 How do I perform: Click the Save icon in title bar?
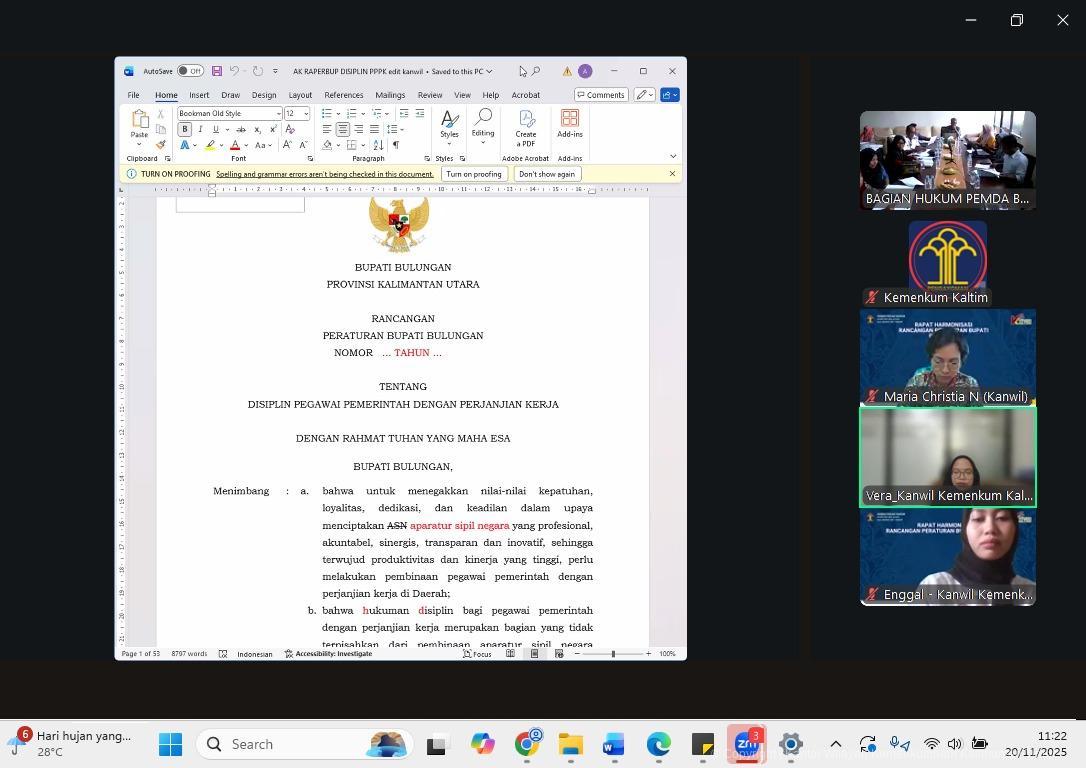click(x=216, y=71)
